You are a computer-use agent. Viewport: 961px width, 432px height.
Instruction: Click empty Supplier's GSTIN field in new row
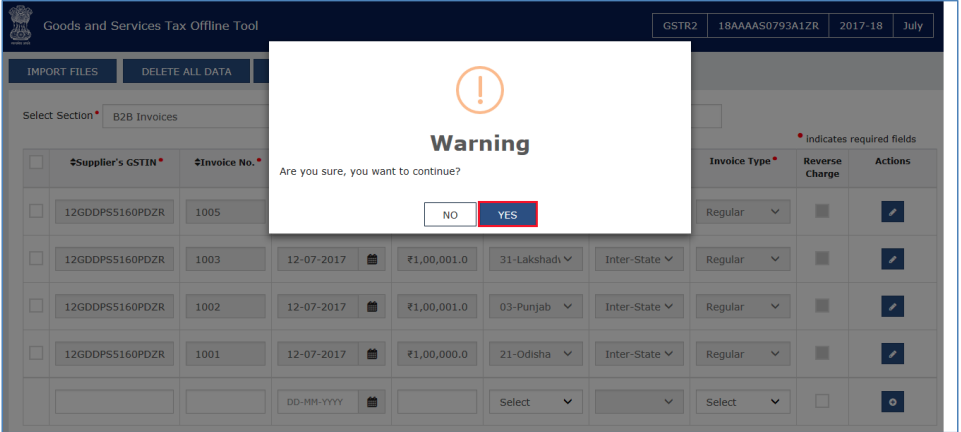point(114,402)
